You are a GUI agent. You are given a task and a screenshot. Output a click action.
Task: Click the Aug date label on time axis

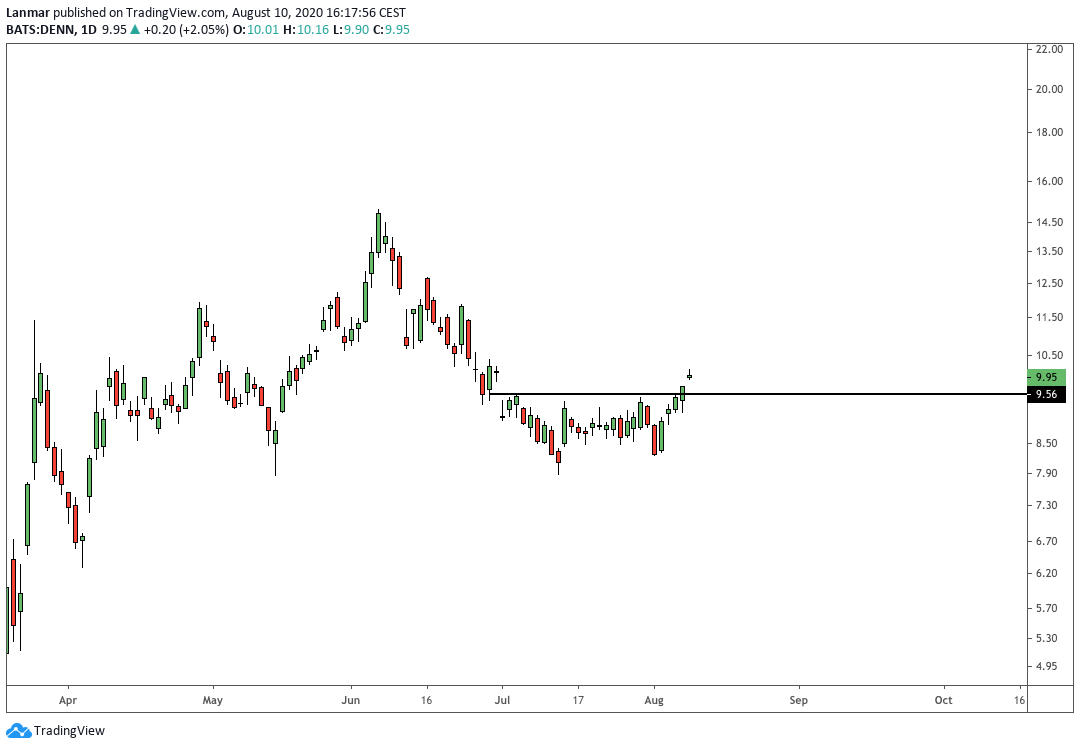(654, 700)
